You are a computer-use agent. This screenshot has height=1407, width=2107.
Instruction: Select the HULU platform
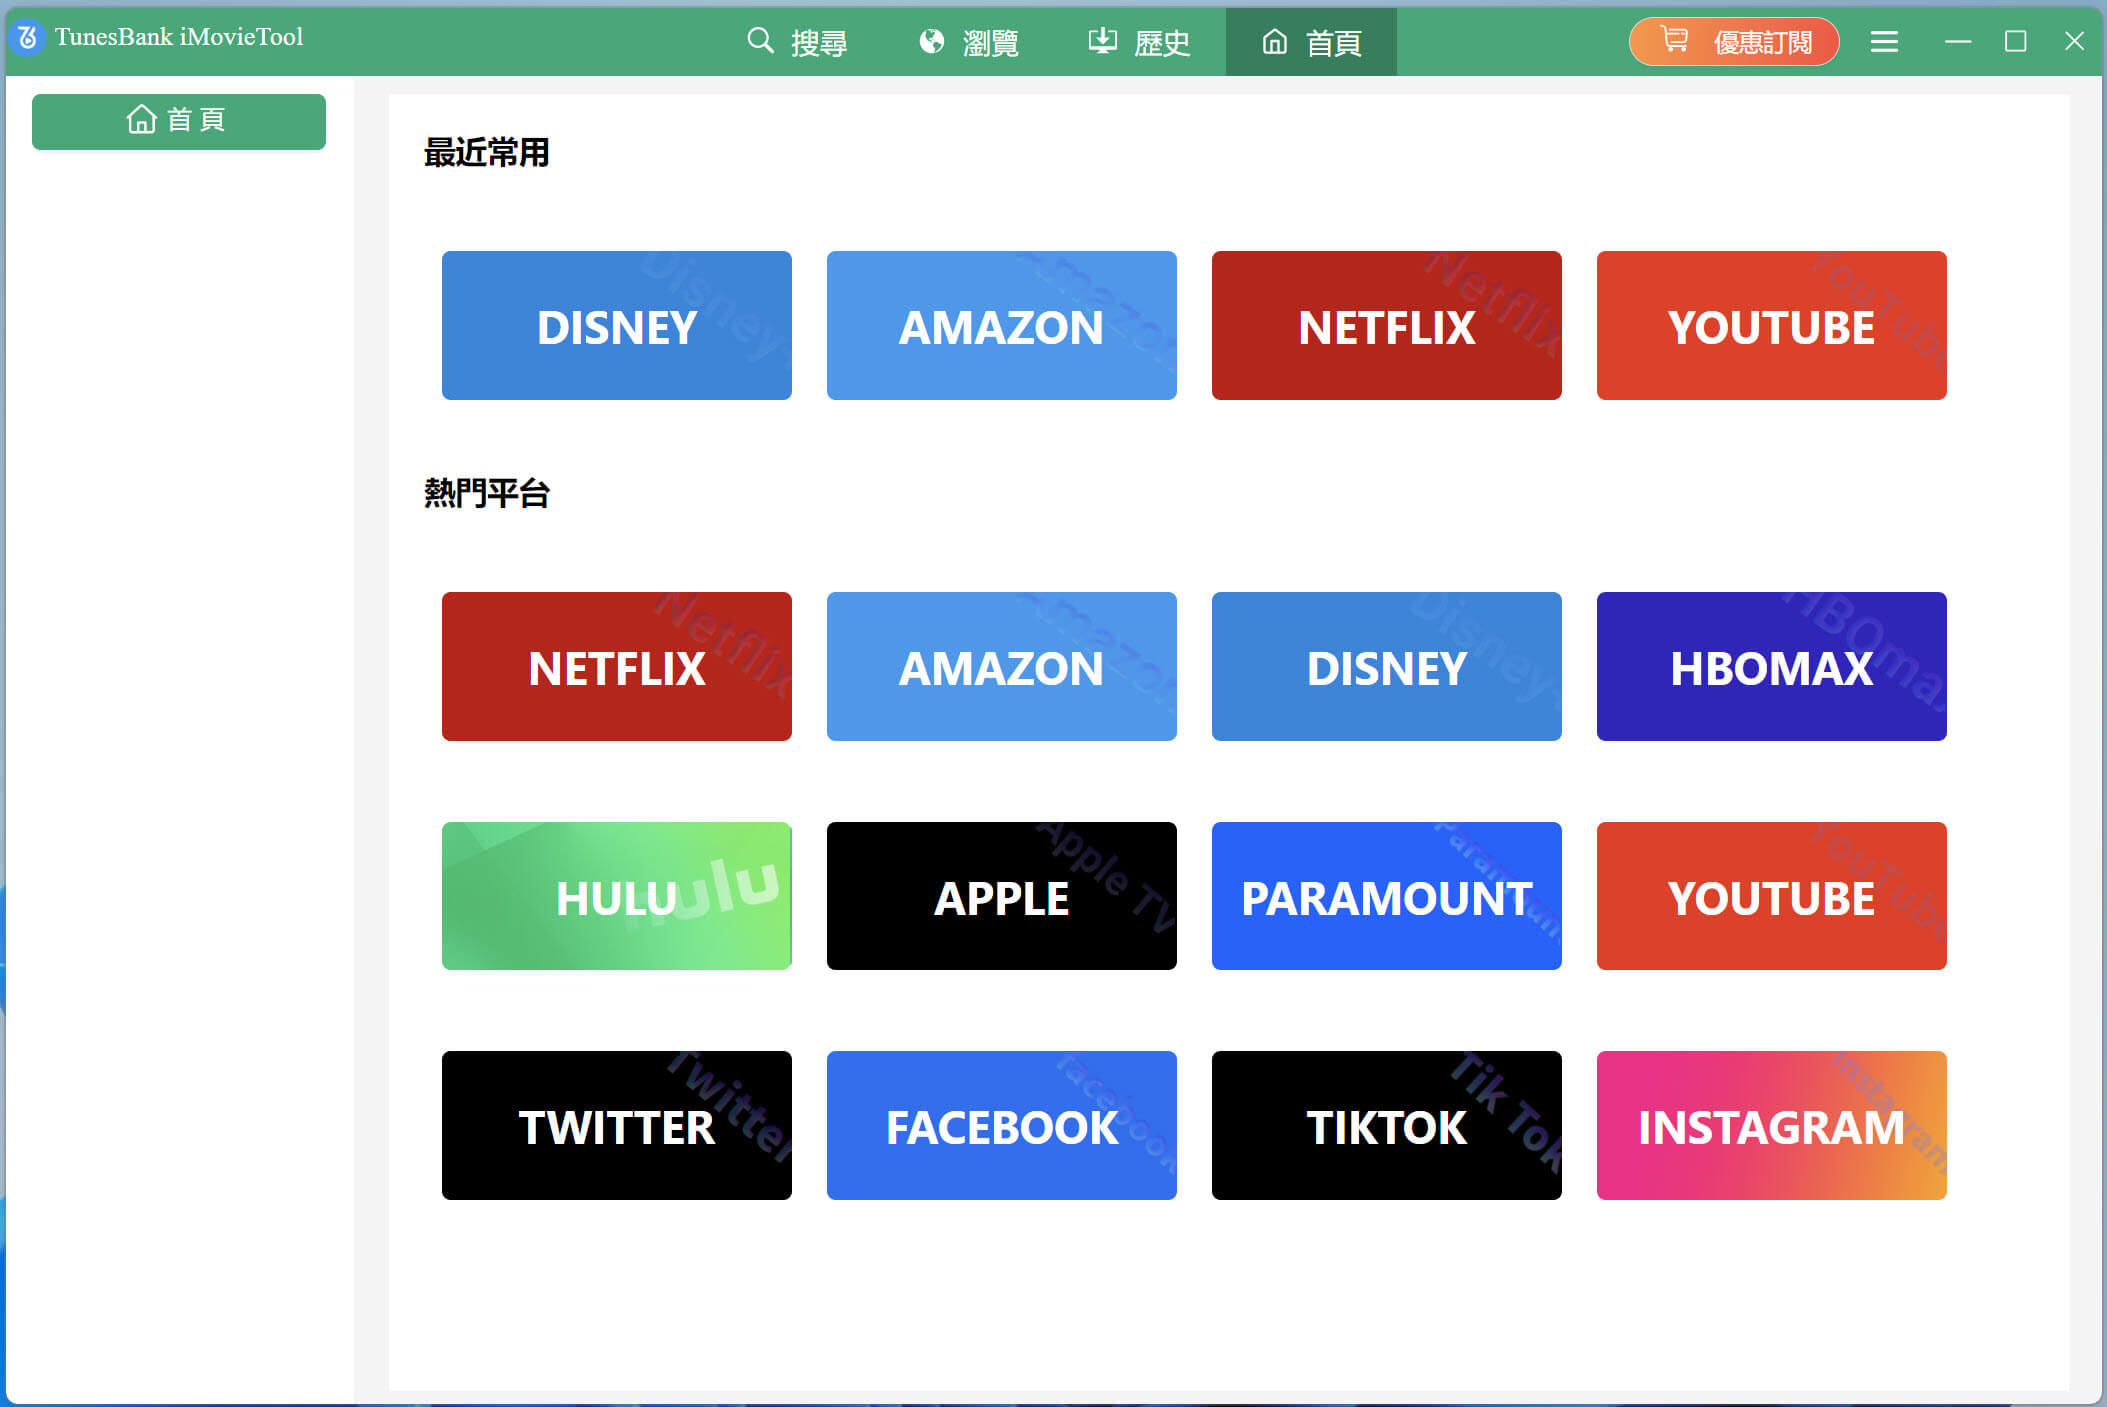(x=616, y=896)
